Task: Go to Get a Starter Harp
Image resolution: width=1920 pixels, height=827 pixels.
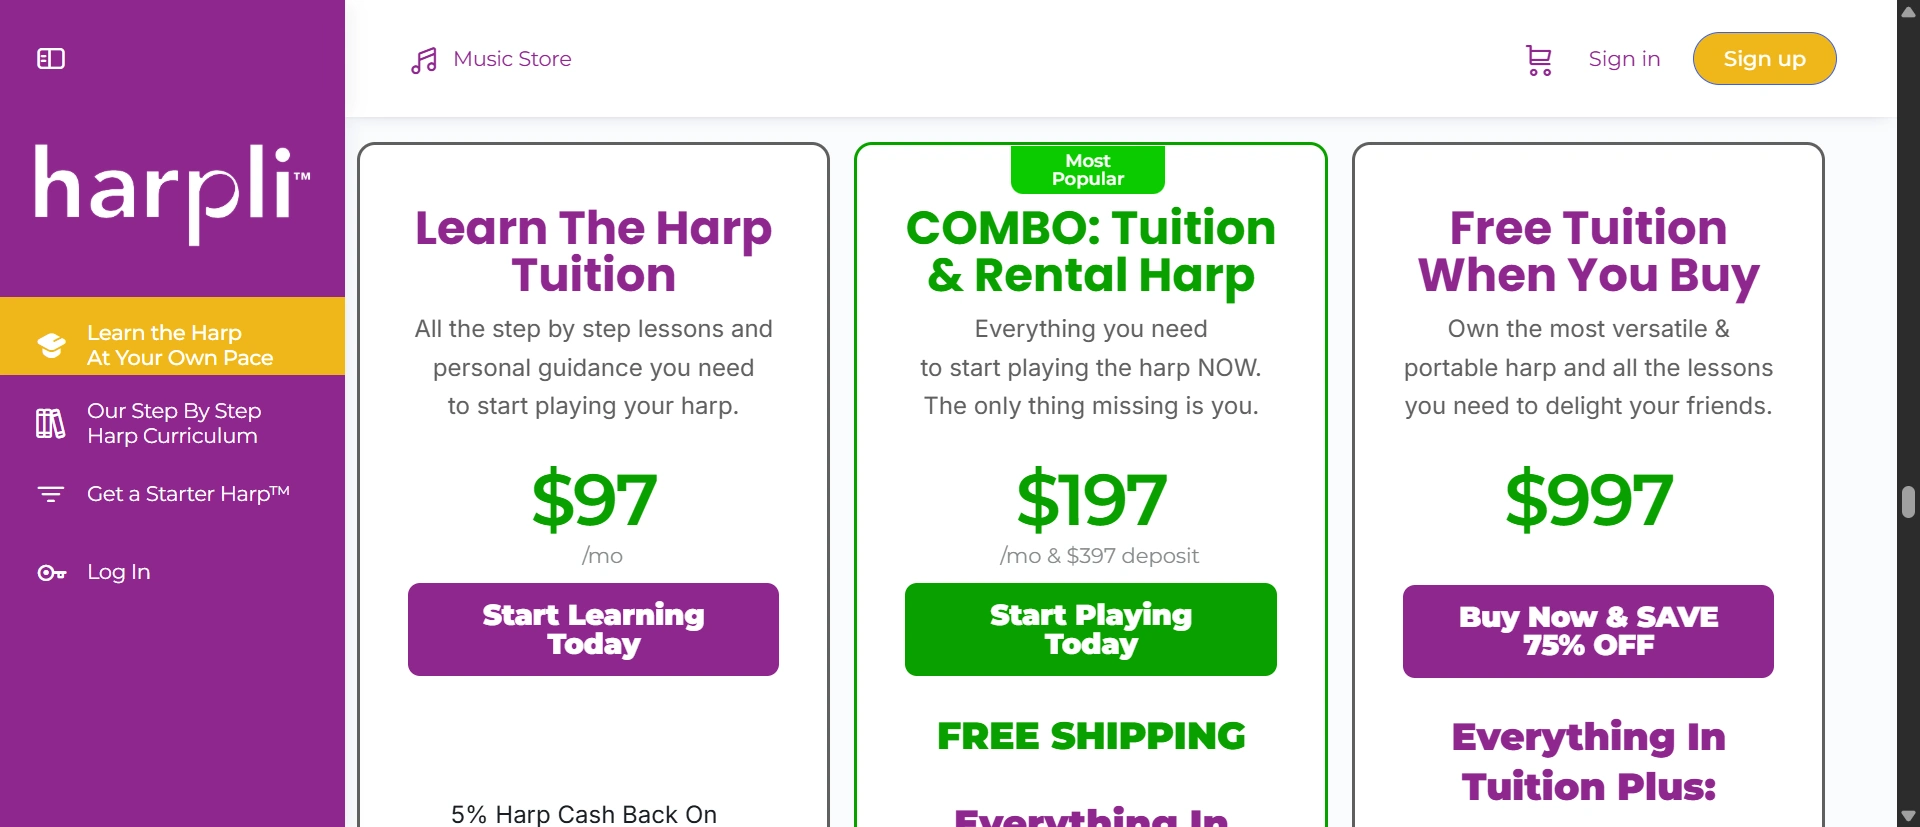Action: pos(188,494)
